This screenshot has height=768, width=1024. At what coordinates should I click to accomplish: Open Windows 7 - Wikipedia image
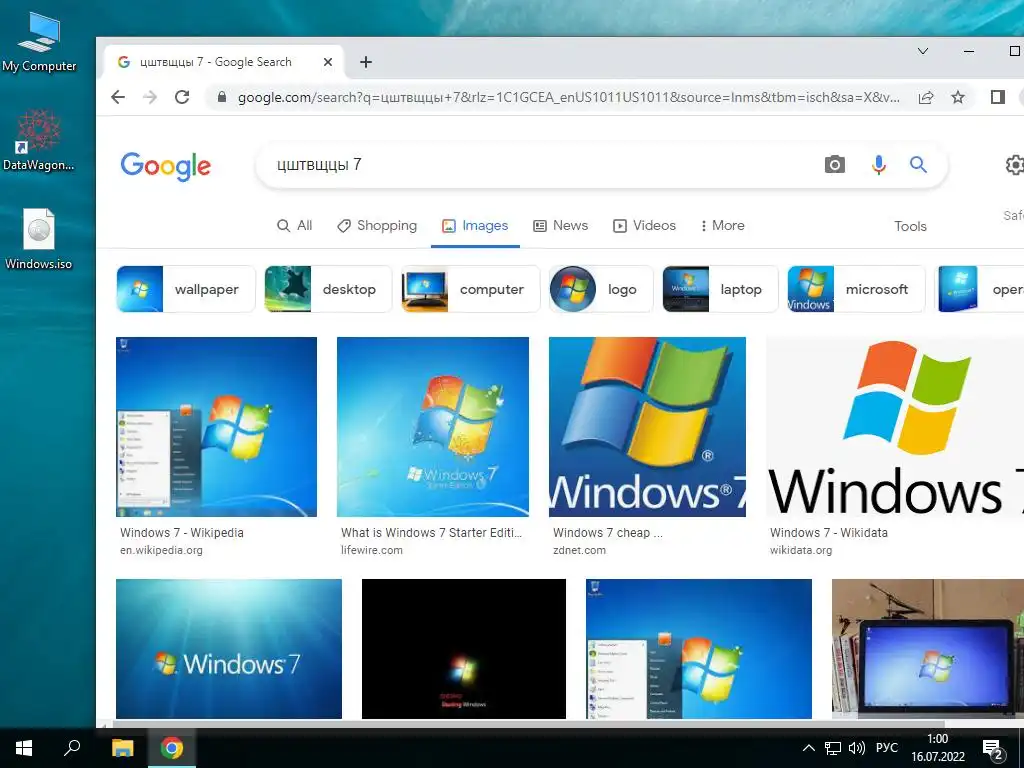click(x=216, y=427)
